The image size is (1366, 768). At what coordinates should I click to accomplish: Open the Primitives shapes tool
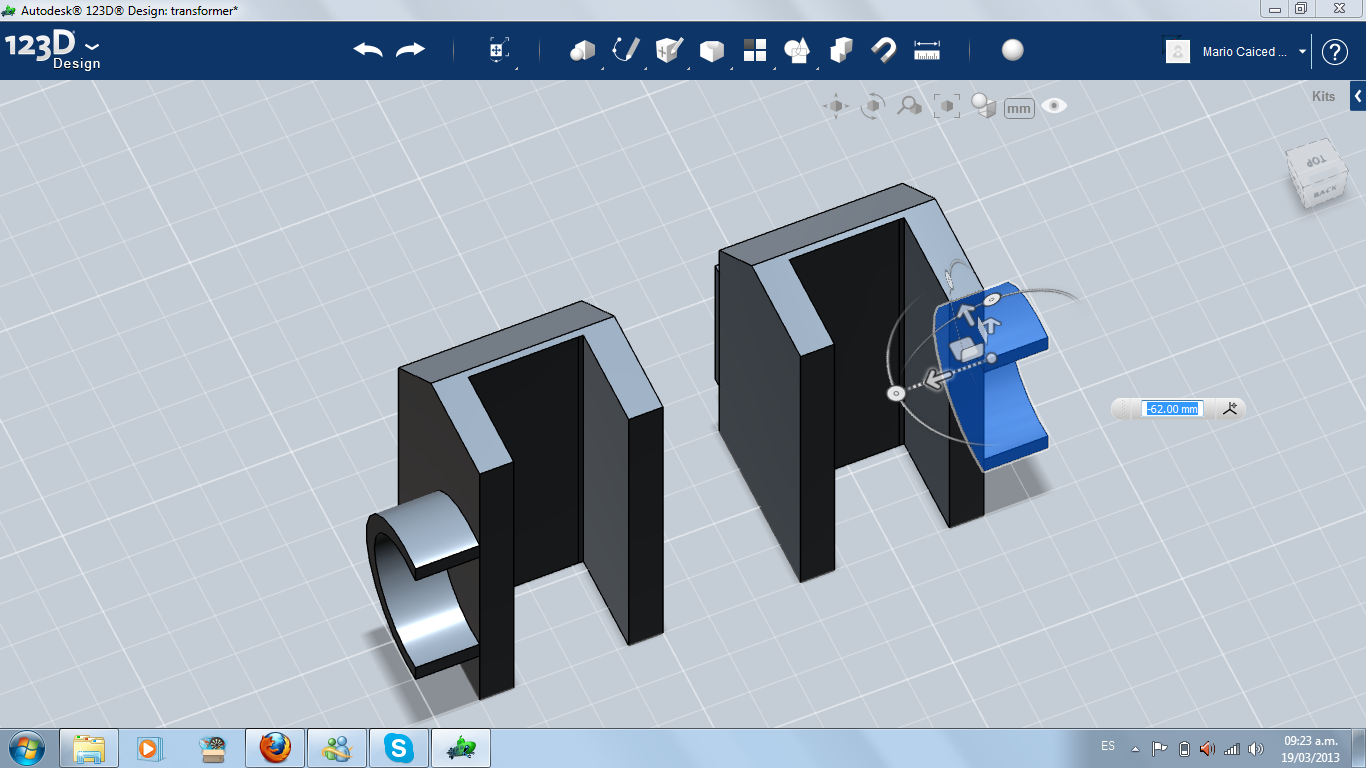[582, 50]
